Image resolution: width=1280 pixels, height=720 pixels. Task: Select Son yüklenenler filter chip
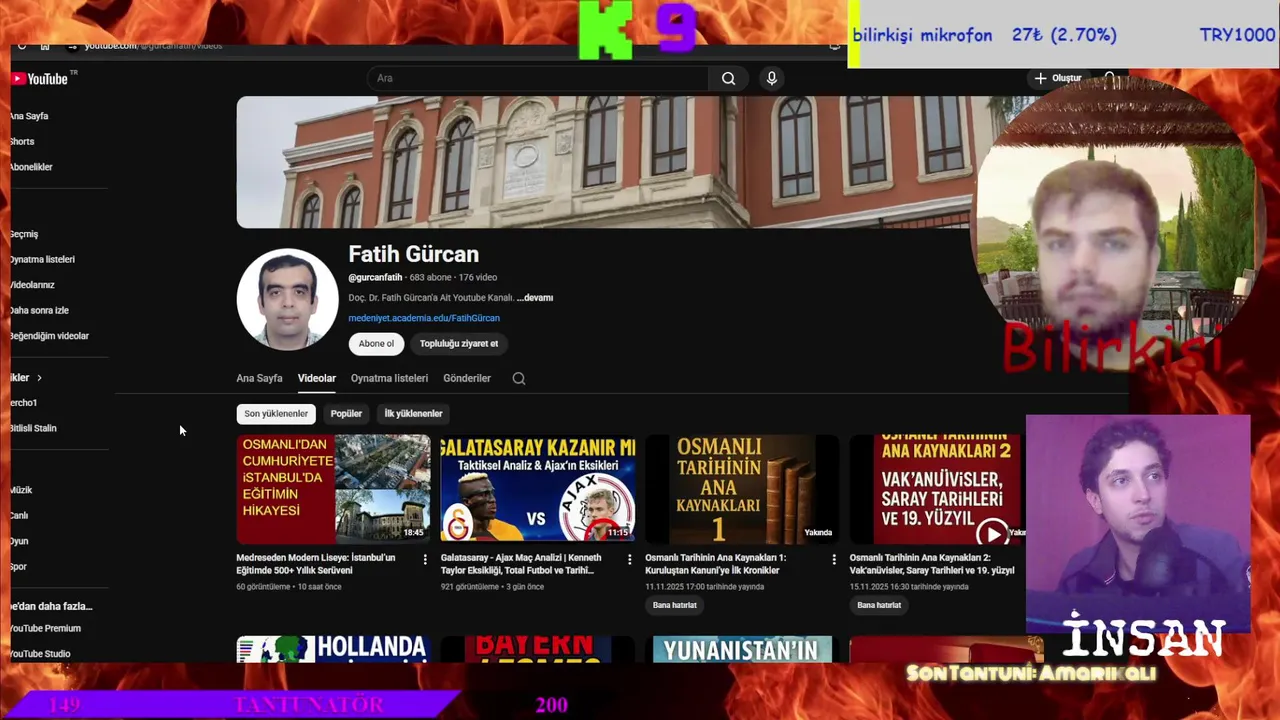tap(276, 413)
